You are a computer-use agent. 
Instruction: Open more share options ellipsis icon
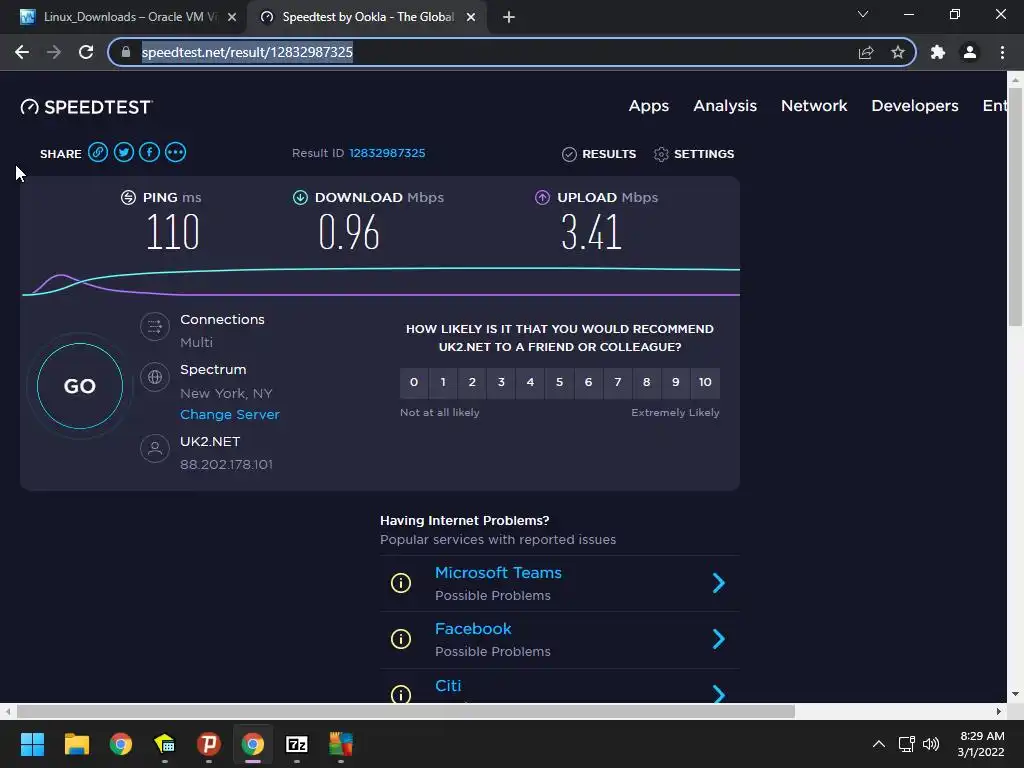[x=175, y=153]
